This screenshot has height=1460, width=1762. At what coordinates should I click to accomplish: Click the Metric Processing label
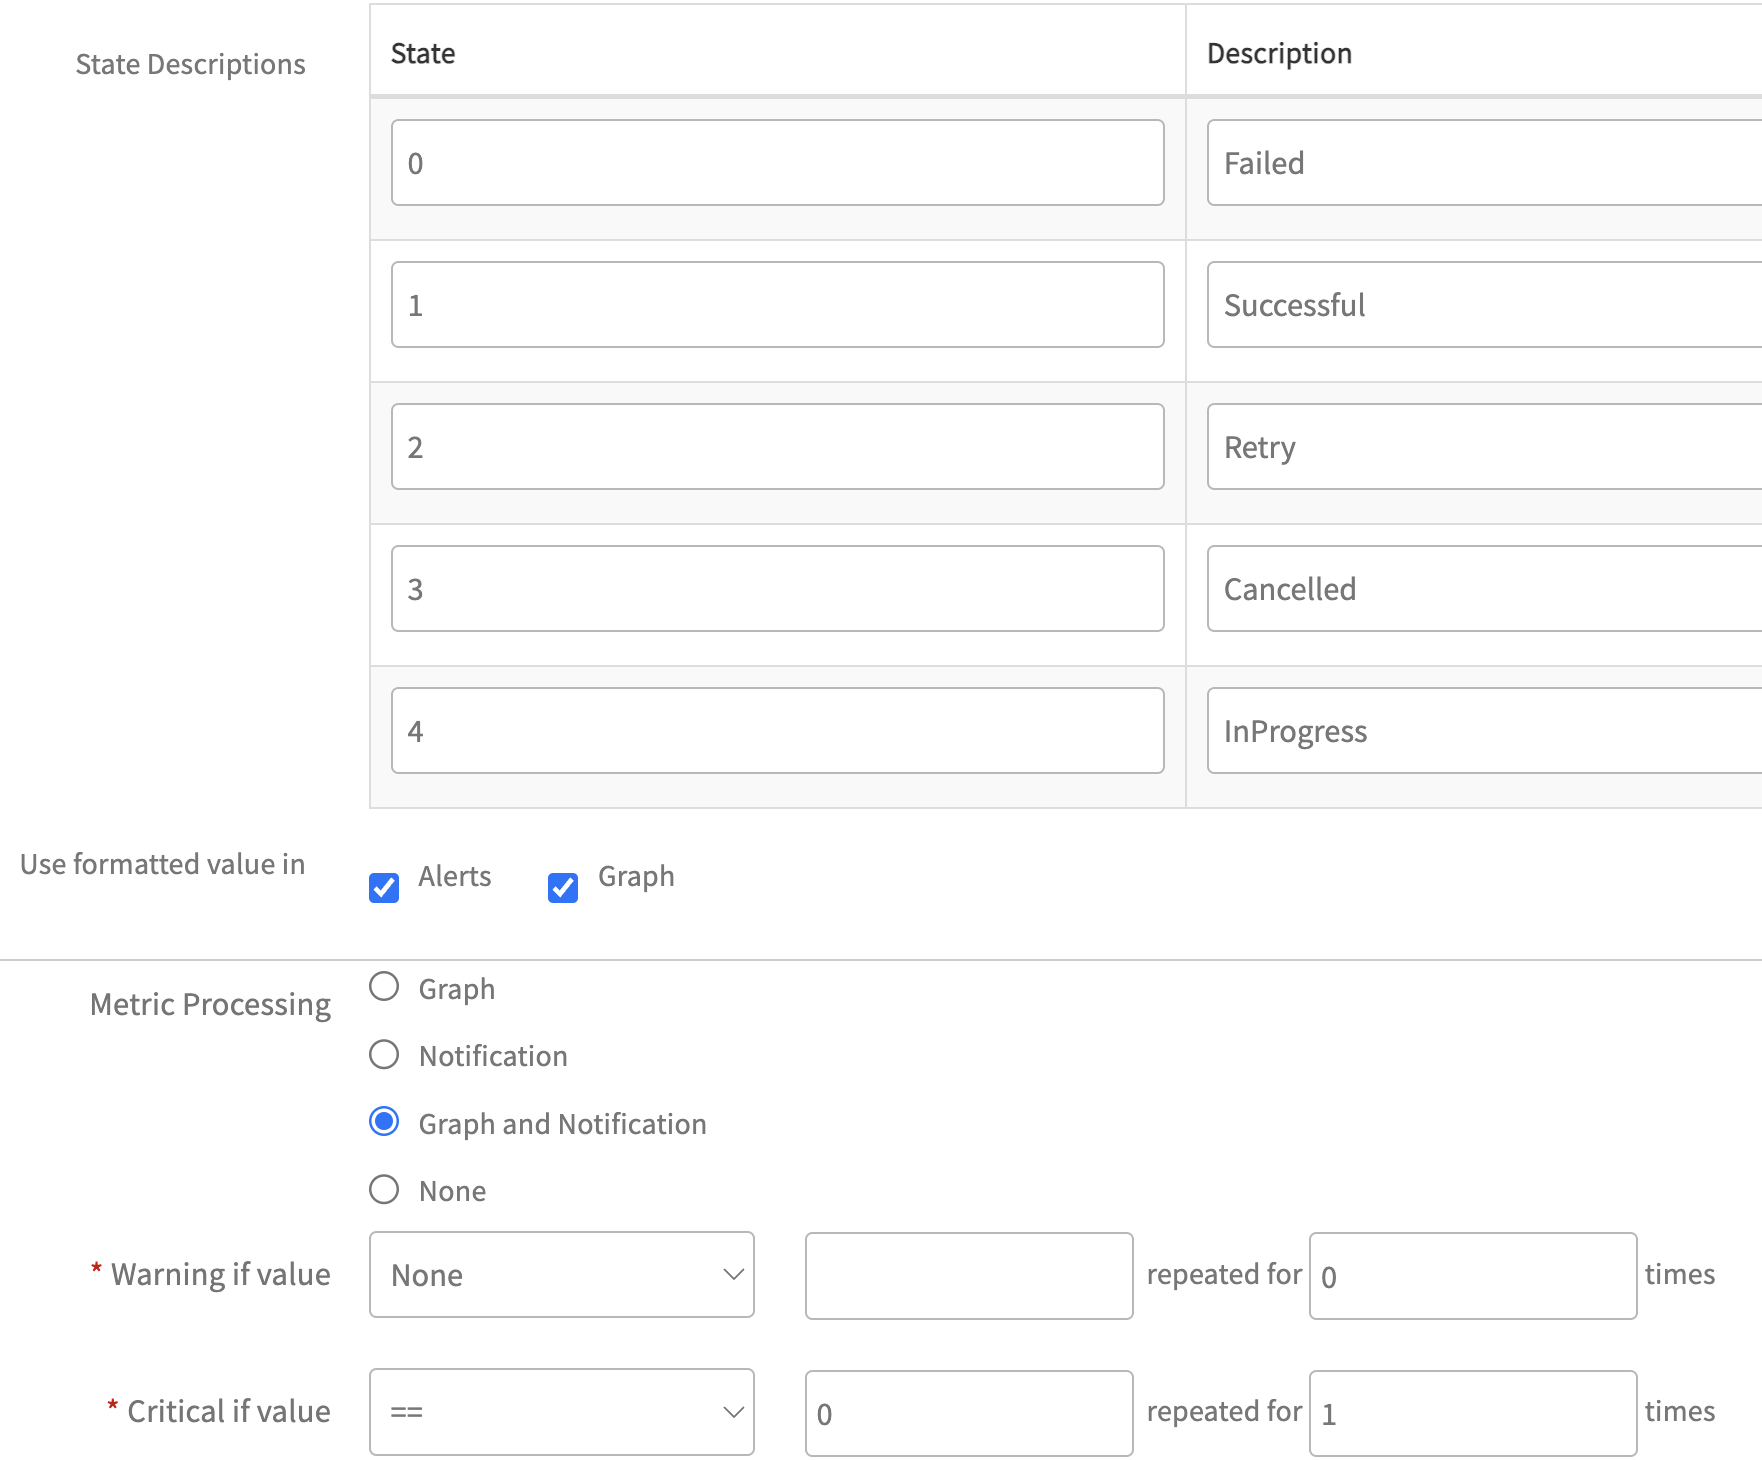[x=210, y=1004]
